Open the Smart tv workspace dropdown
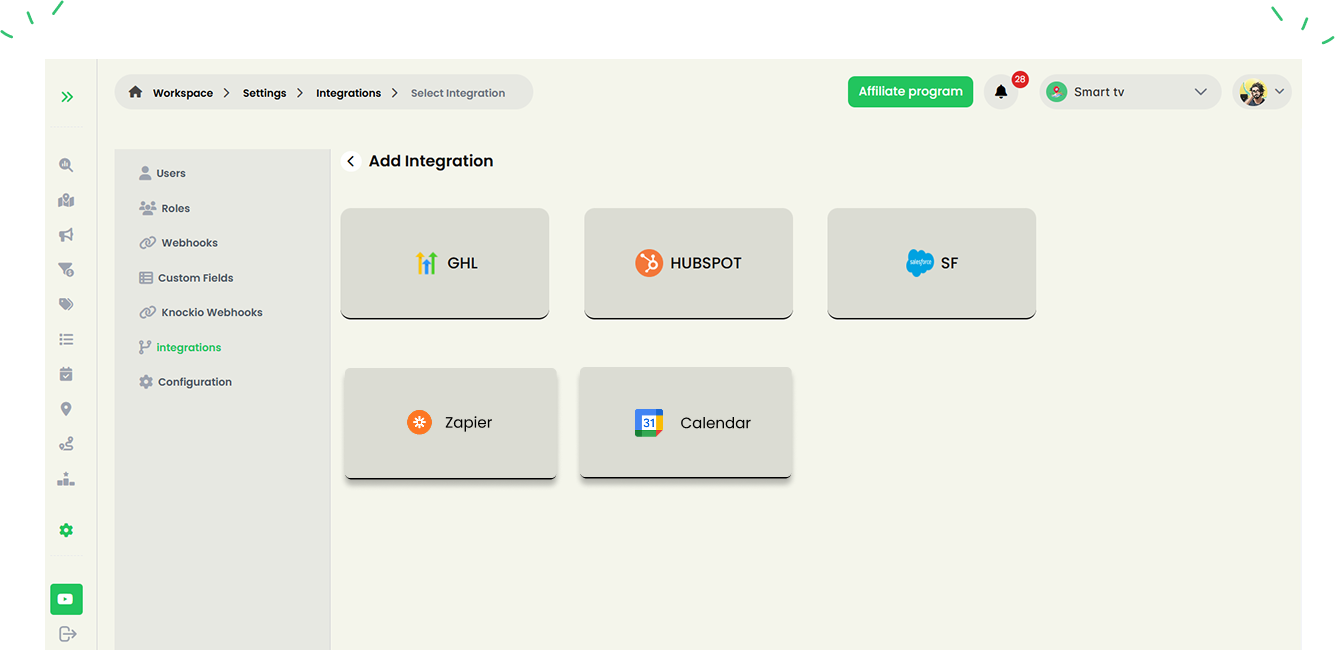Viewport: 1335px width, 650px height. click(1130, 92)
